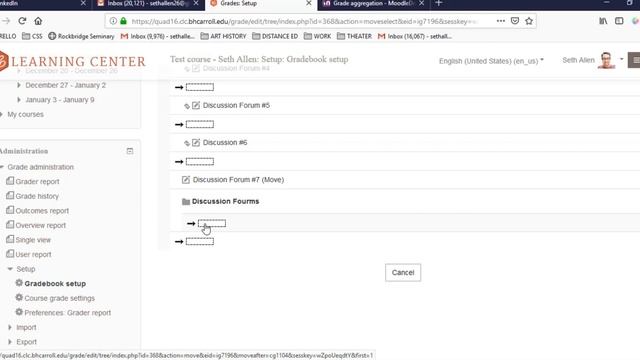Image resolution: width=640 pixels, height=360 pixels.
Task: Open the Course grade settings link
Action: 60,298
